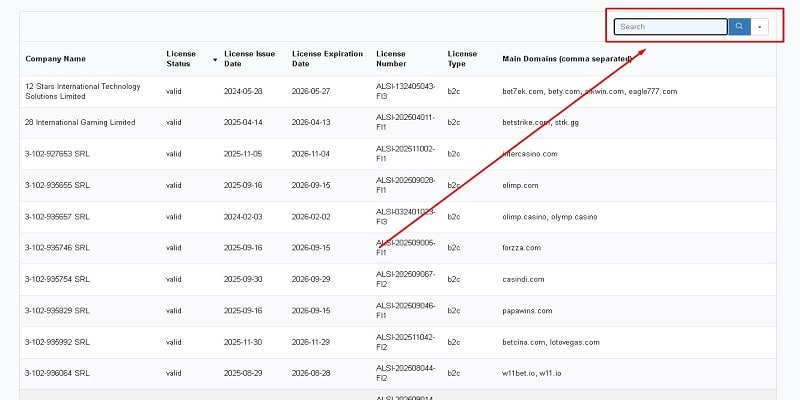Focus the Search input field
800x400 pixels.
click(671, 27)
